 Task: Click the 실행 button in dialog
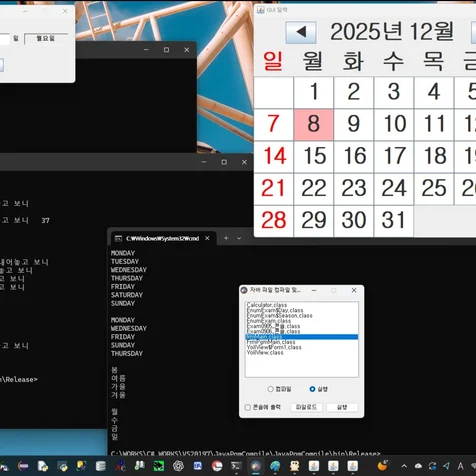pyautogui.click(x=342, y=407)
